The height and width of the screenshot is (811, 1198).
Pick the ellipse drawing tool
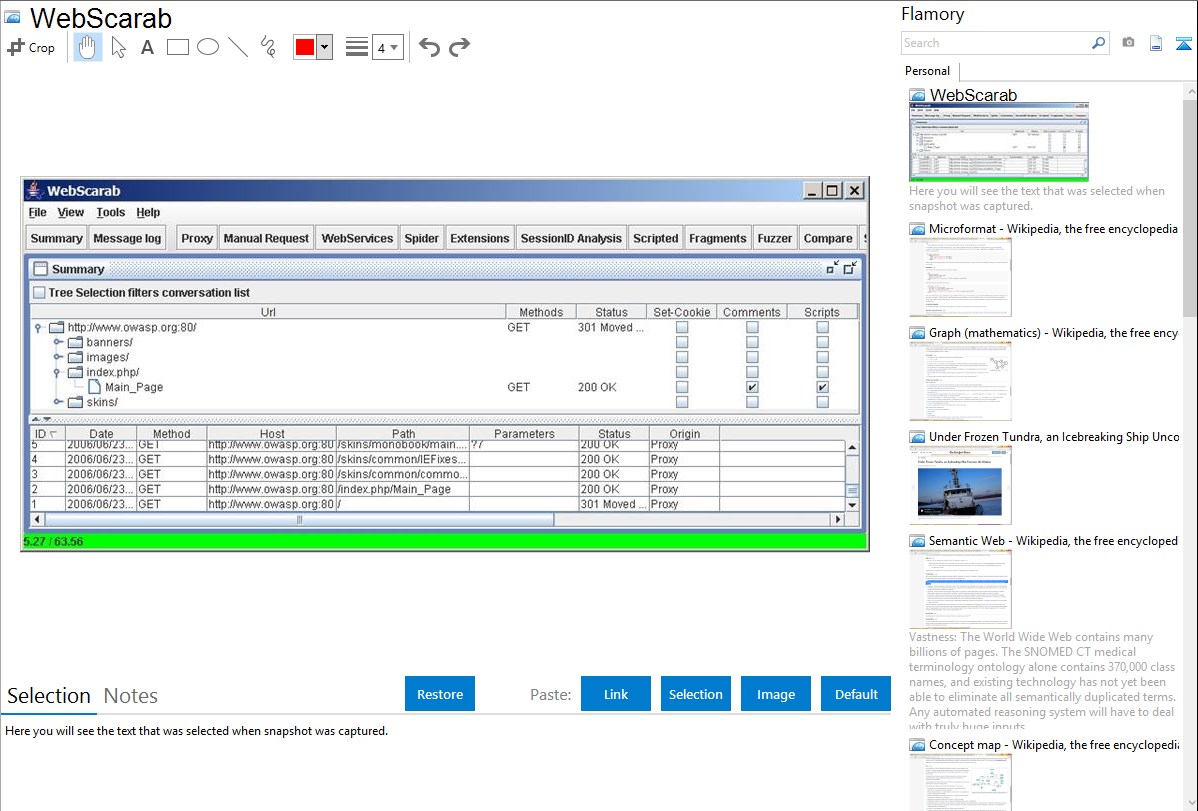coord(208,47)
